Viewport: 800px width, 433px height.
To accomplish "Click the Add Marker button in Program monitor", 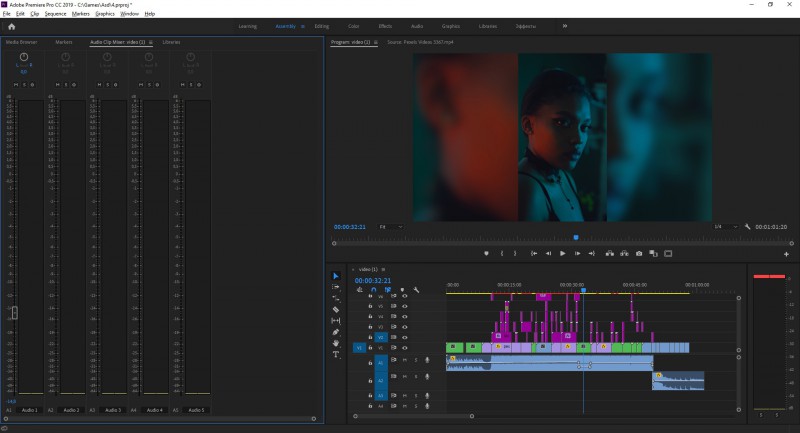I will (486, 254).
